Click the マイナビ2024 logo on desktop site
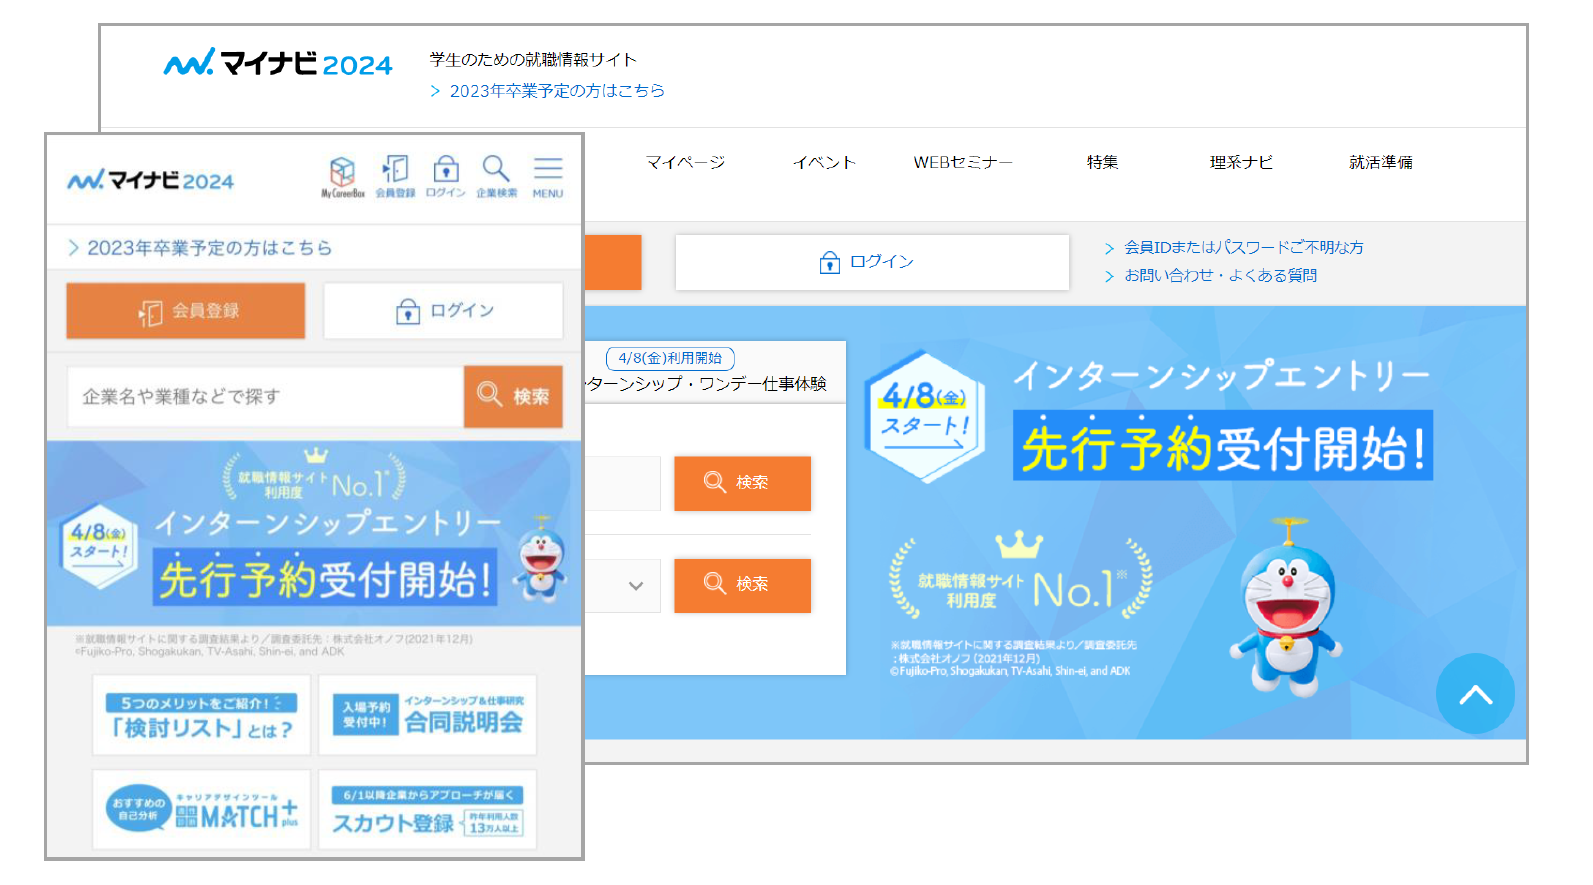Screen dimensions: 1593x885 [278, 64]
